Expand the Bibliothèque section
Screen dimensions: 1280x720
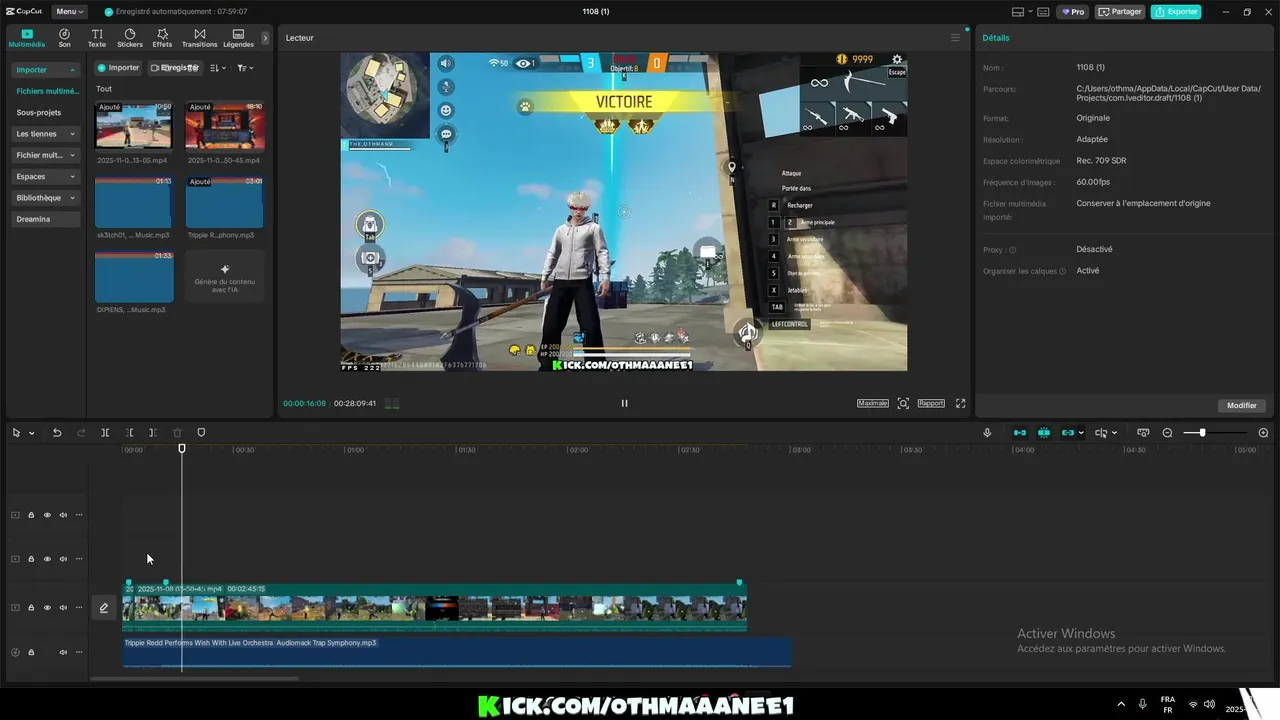click(46, 198)
